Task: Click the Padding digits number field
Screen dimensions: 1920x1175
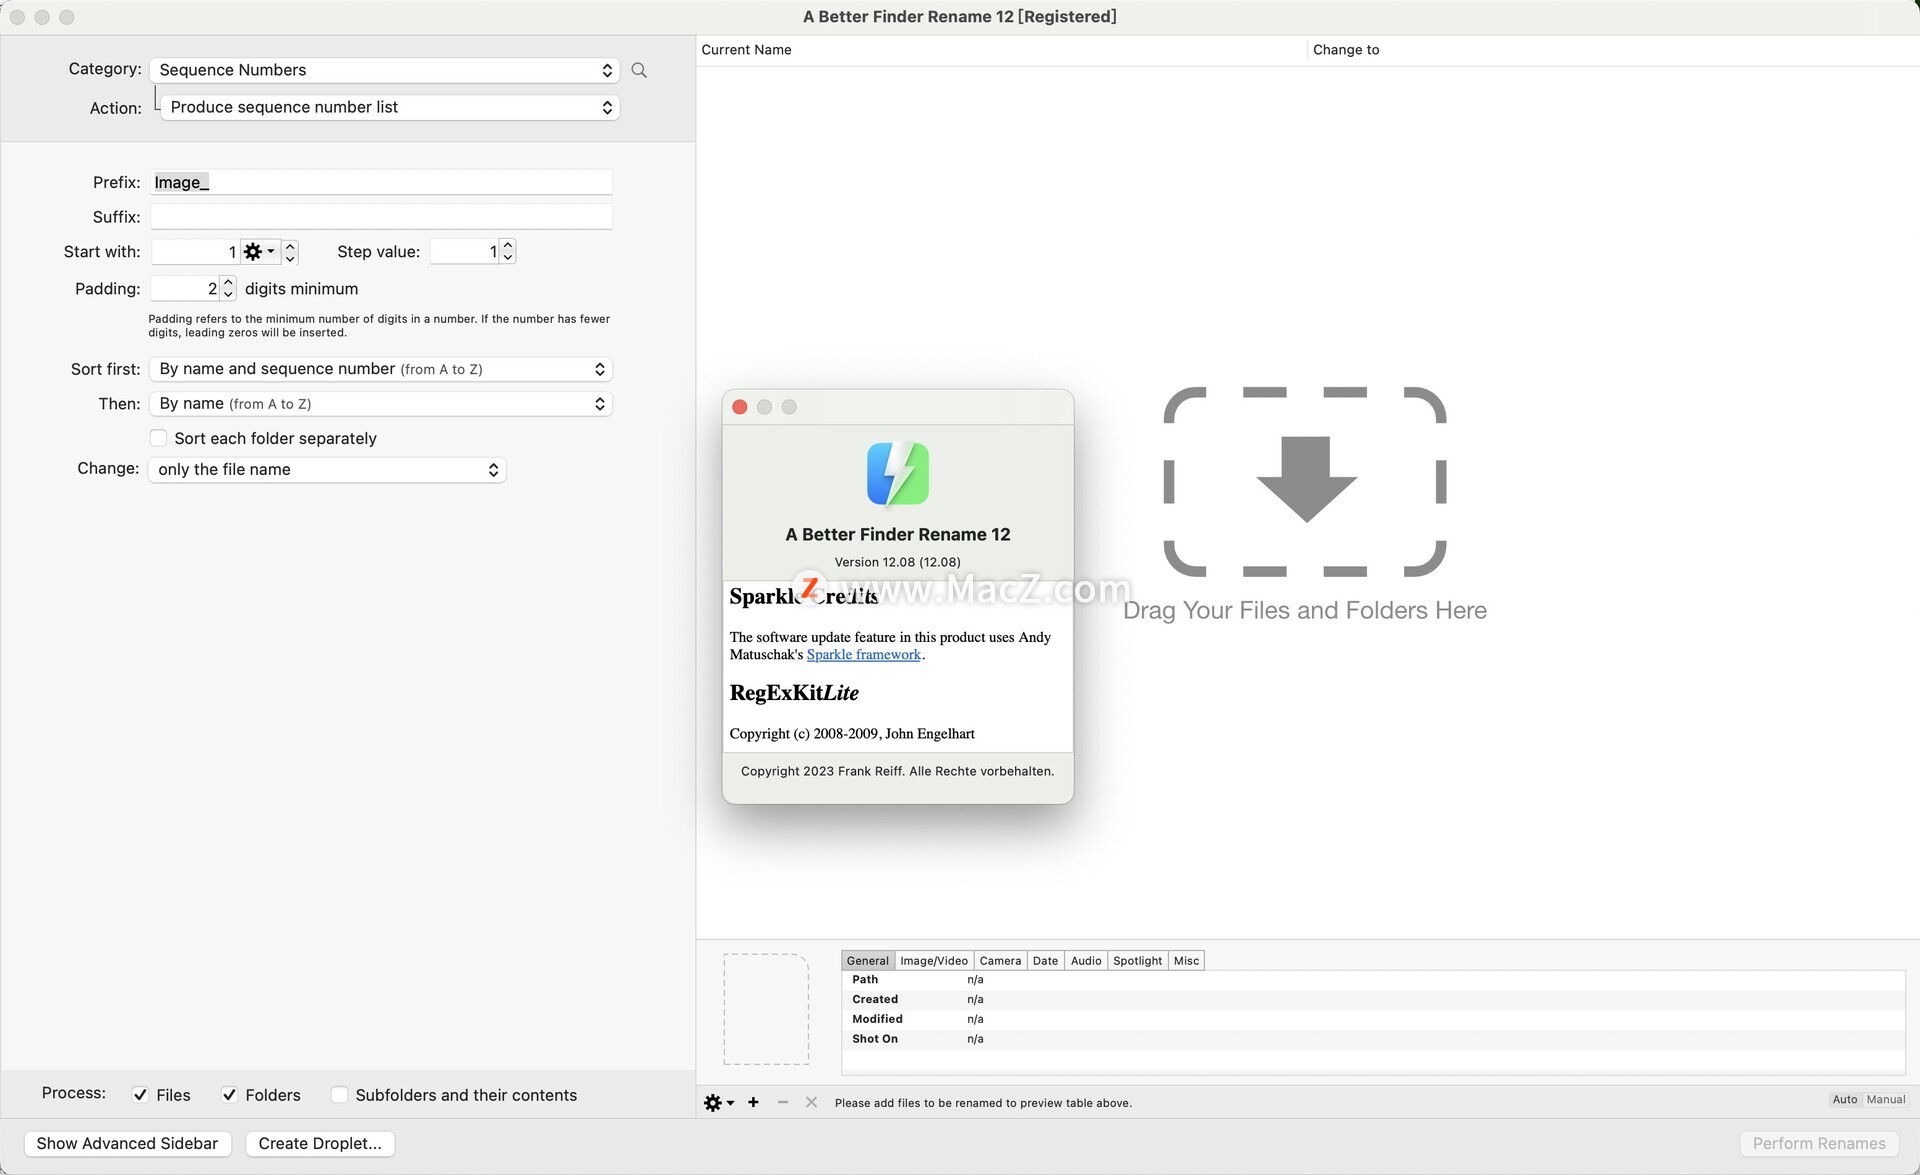Action: click(x=184, y=288)
